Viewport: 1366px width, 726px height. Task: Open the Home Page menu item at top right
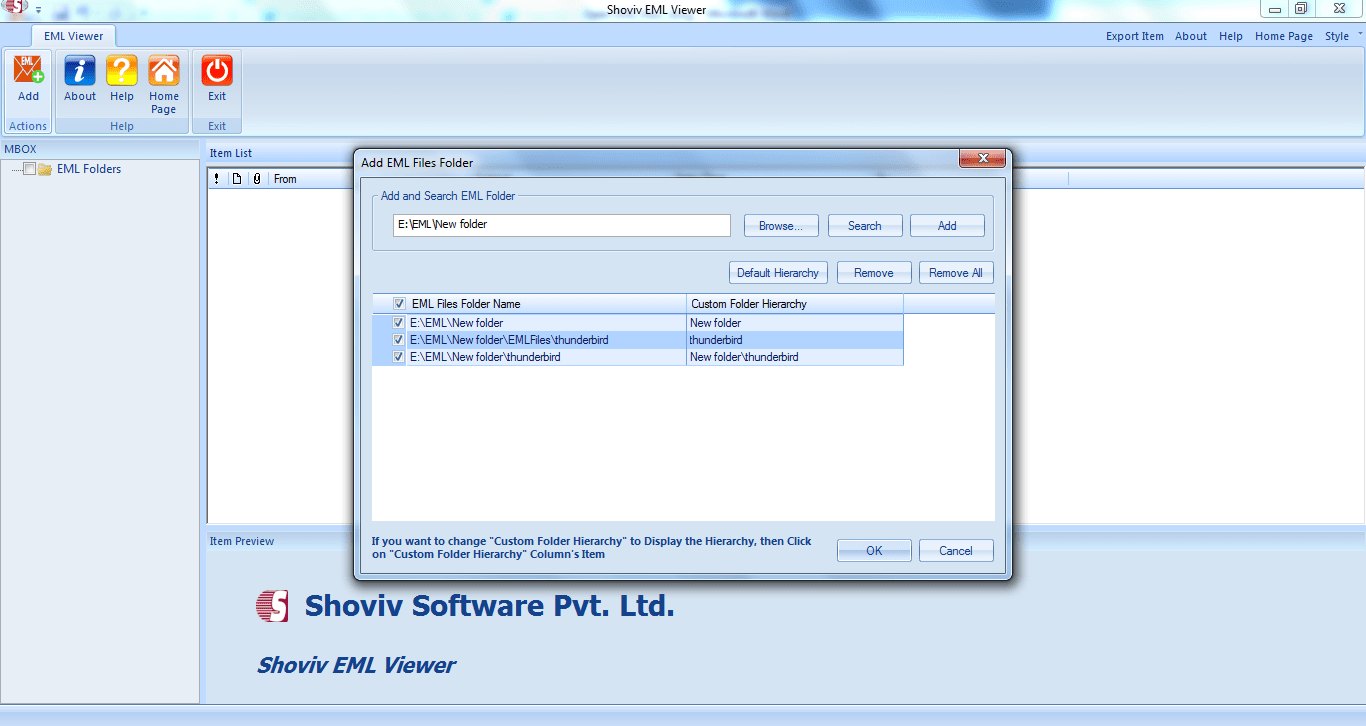1284,36
